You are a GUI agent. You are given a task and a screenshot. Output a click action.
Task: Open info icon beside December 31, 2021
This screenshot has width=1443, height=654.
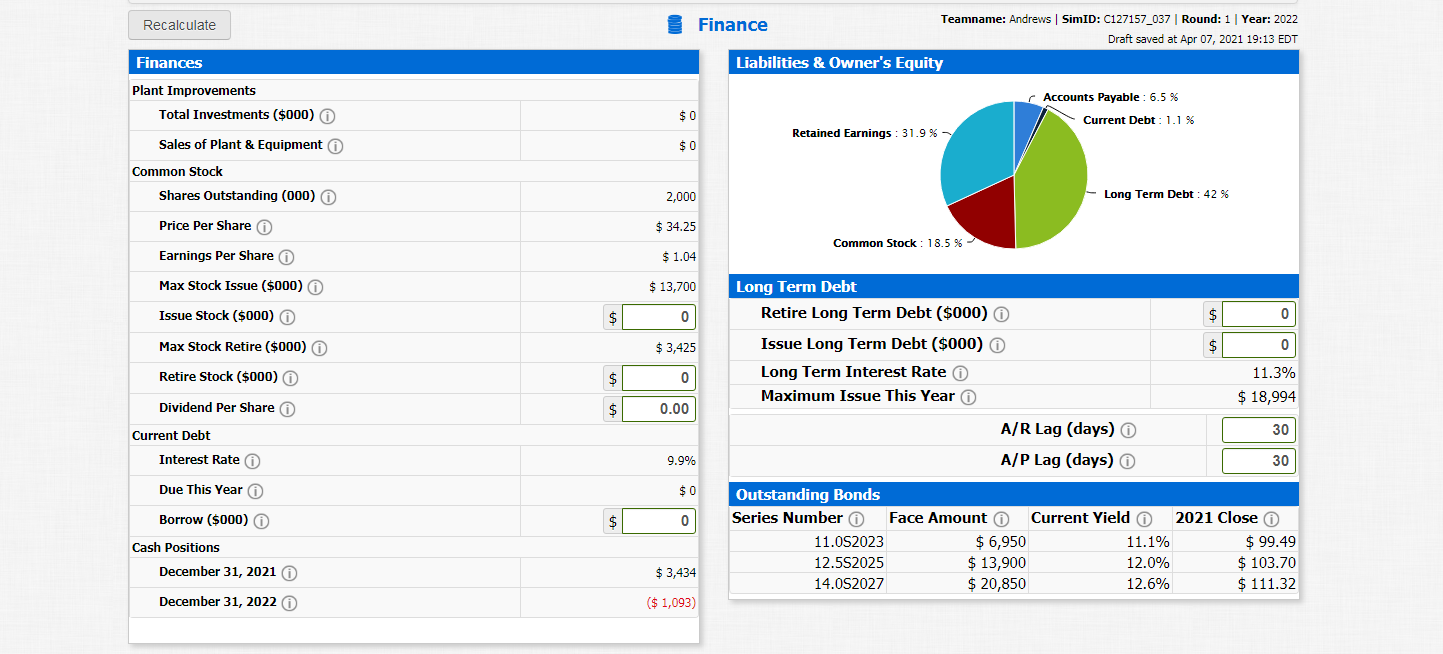pyautogui.click(x=289, y=573)
